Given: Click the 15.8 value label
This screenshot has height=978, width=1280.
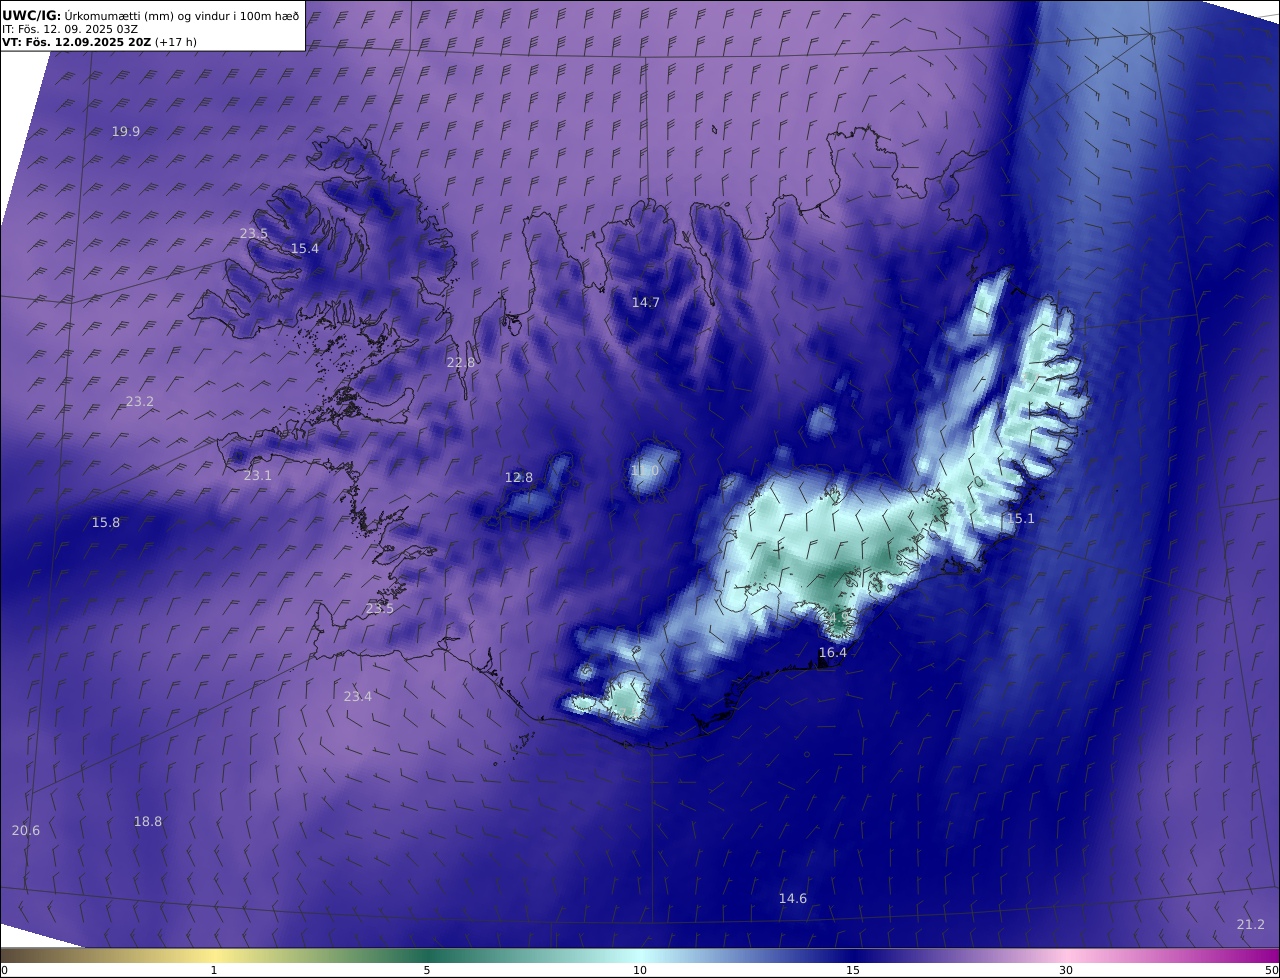Looking at the screenshot, I should [x=106, y=522].
